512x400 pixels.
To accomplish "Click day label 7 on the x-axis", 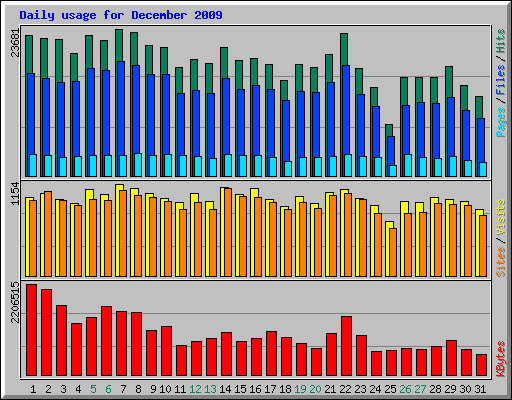I will (x=123, y=389).
